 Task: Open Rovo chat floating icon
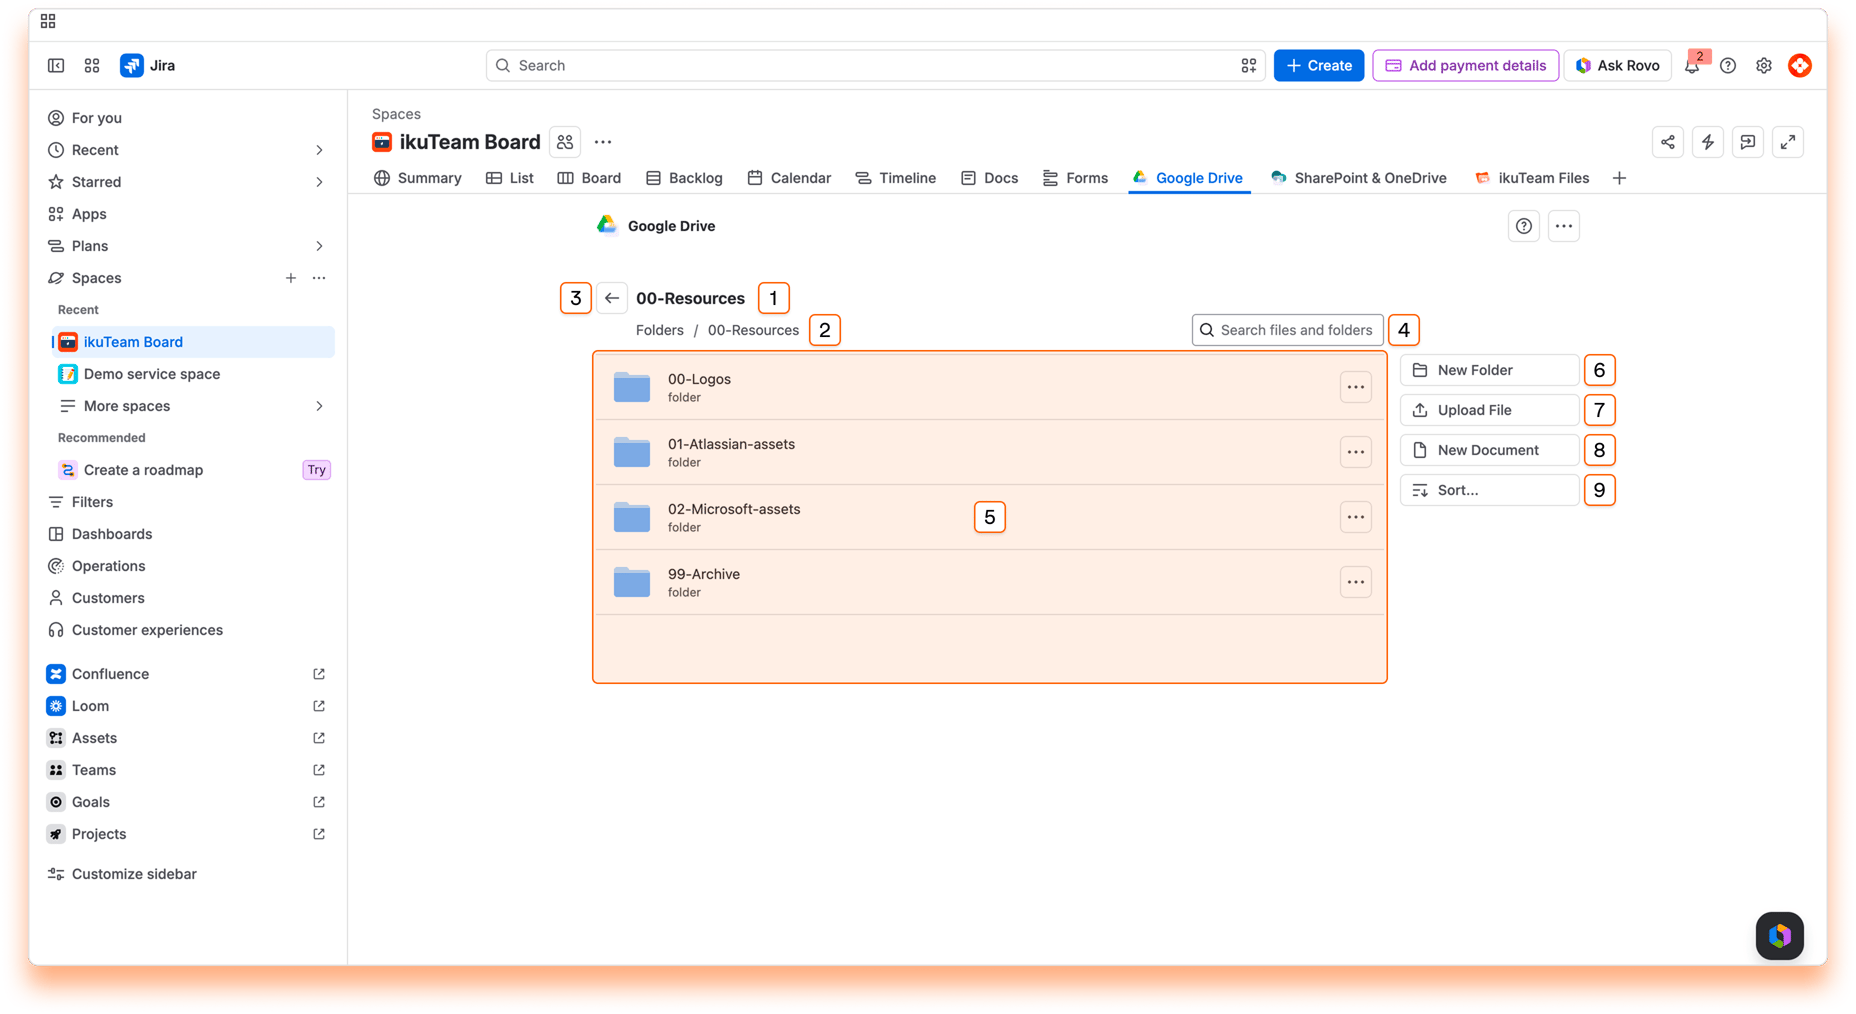click(1780, 936)
